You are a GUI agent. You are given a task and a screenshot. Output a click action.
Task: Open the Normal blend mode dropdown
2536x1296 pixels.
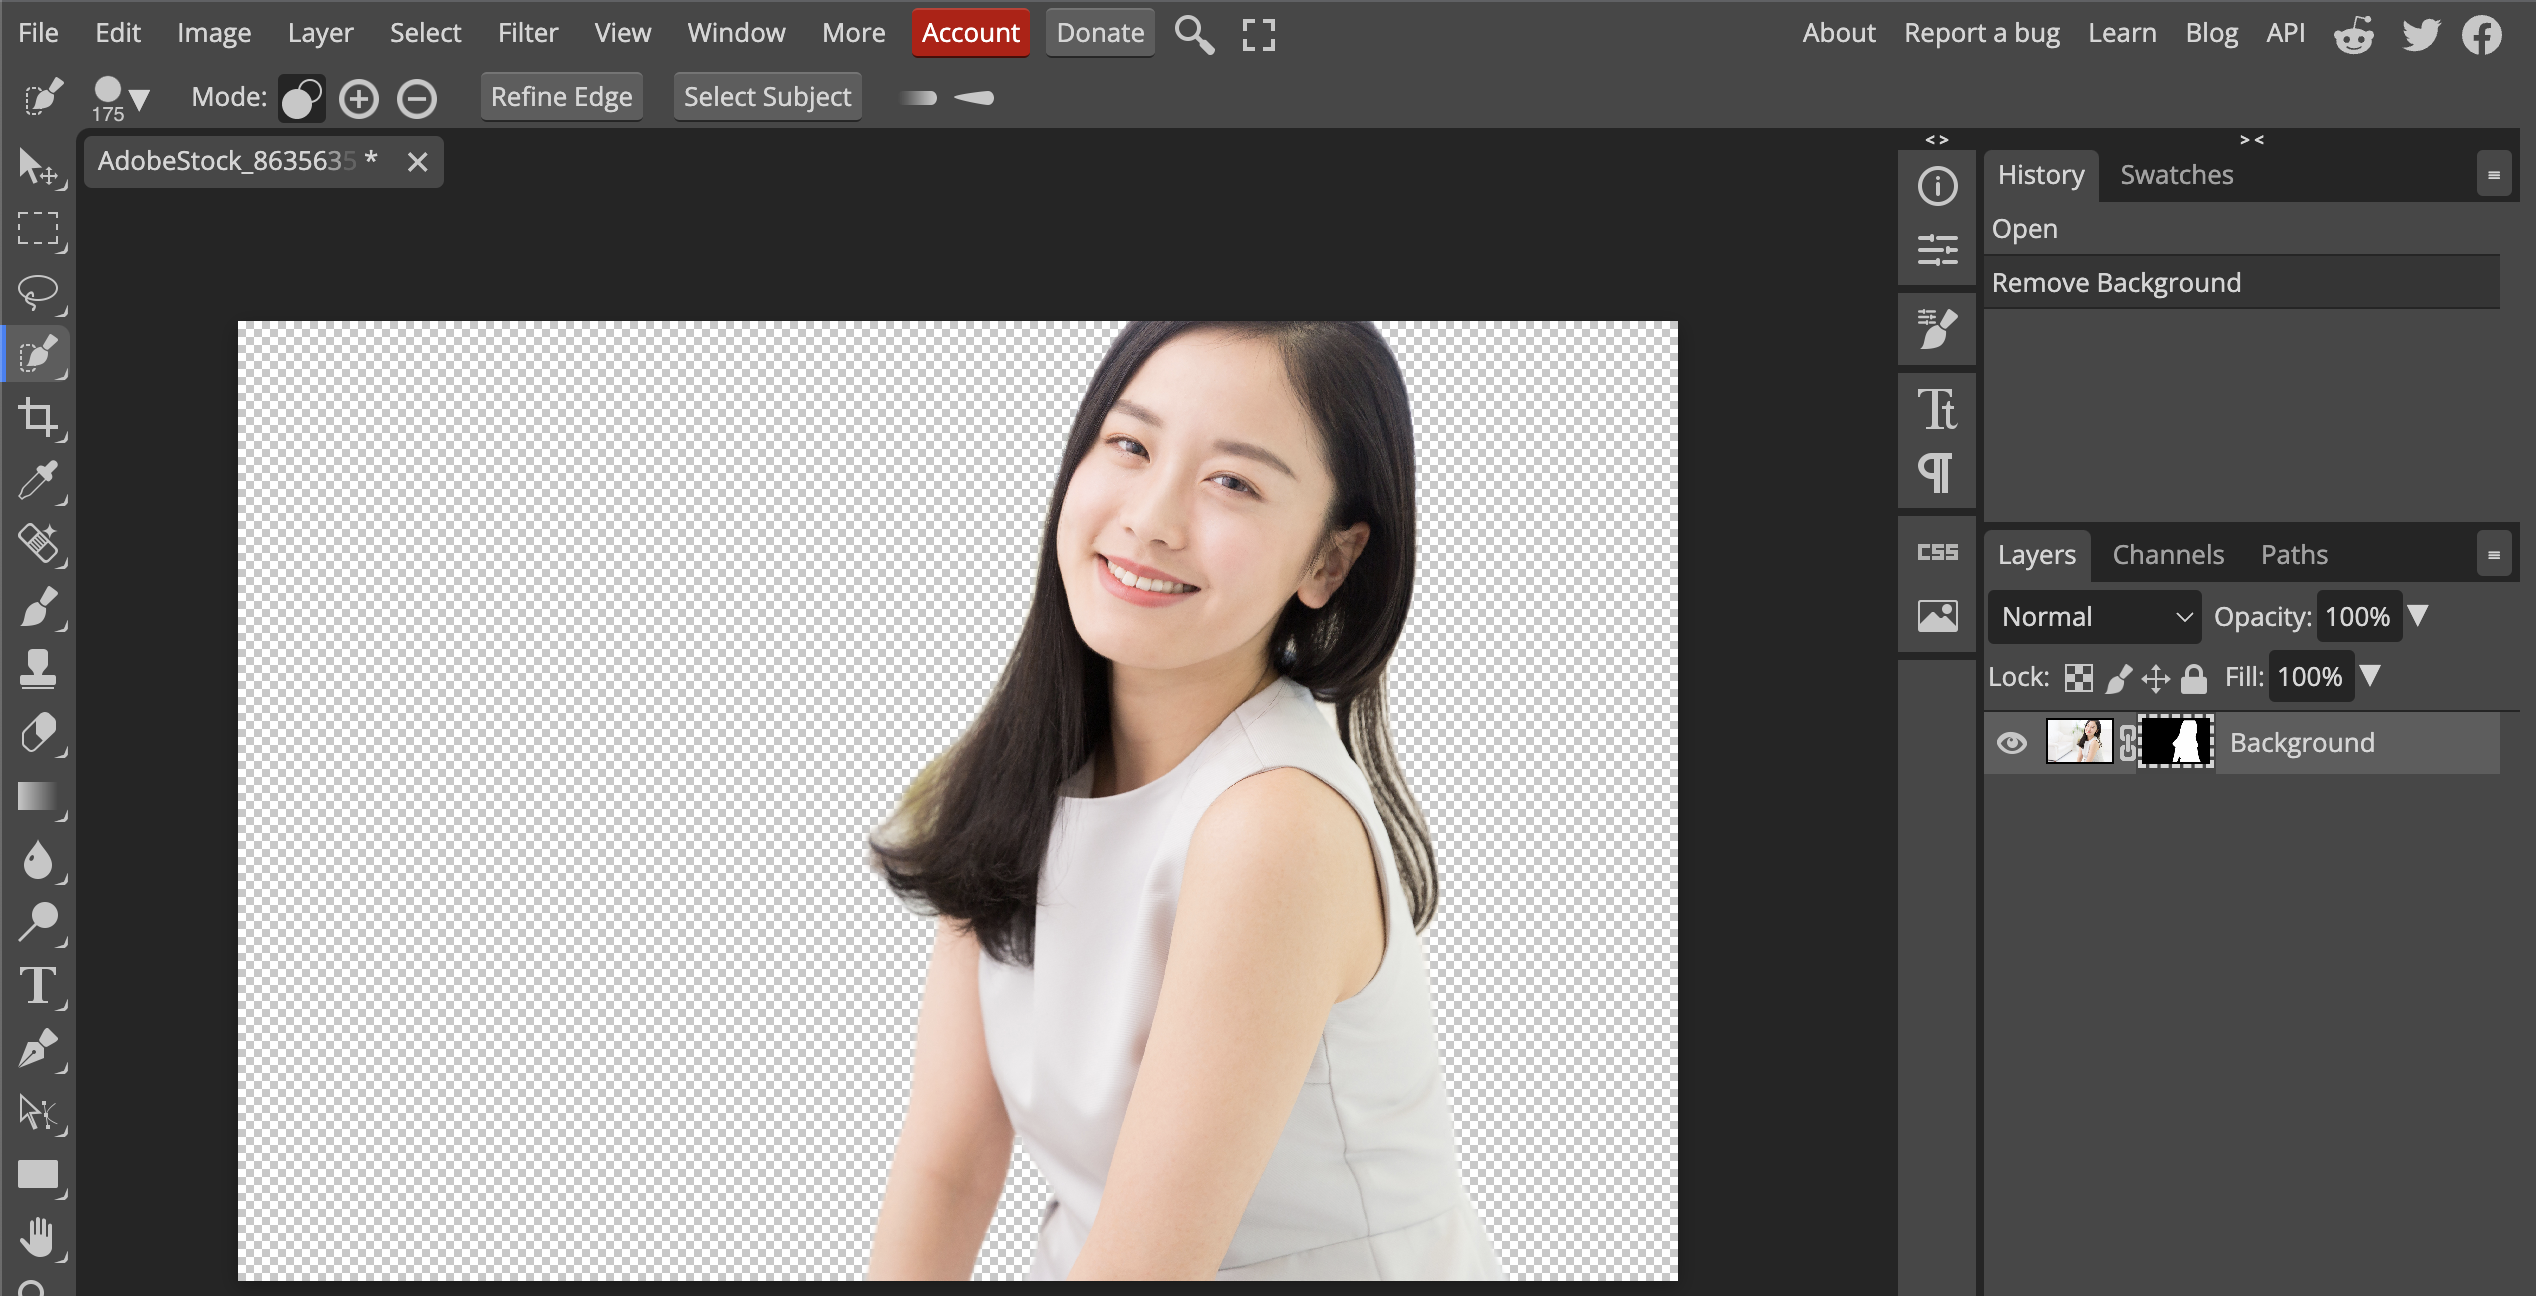click(2095, 617)
